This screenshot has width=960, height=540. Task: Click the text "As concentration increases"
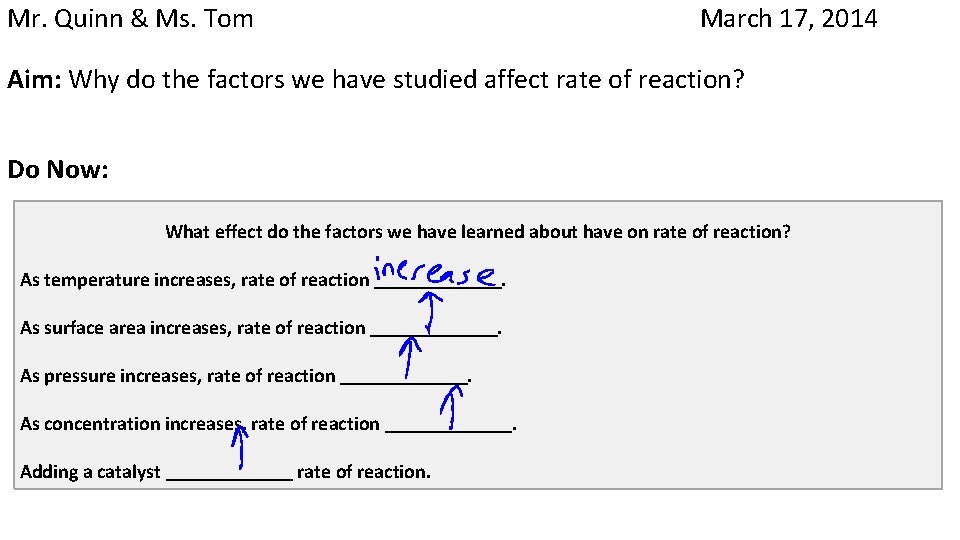click(x=130, y=425)
